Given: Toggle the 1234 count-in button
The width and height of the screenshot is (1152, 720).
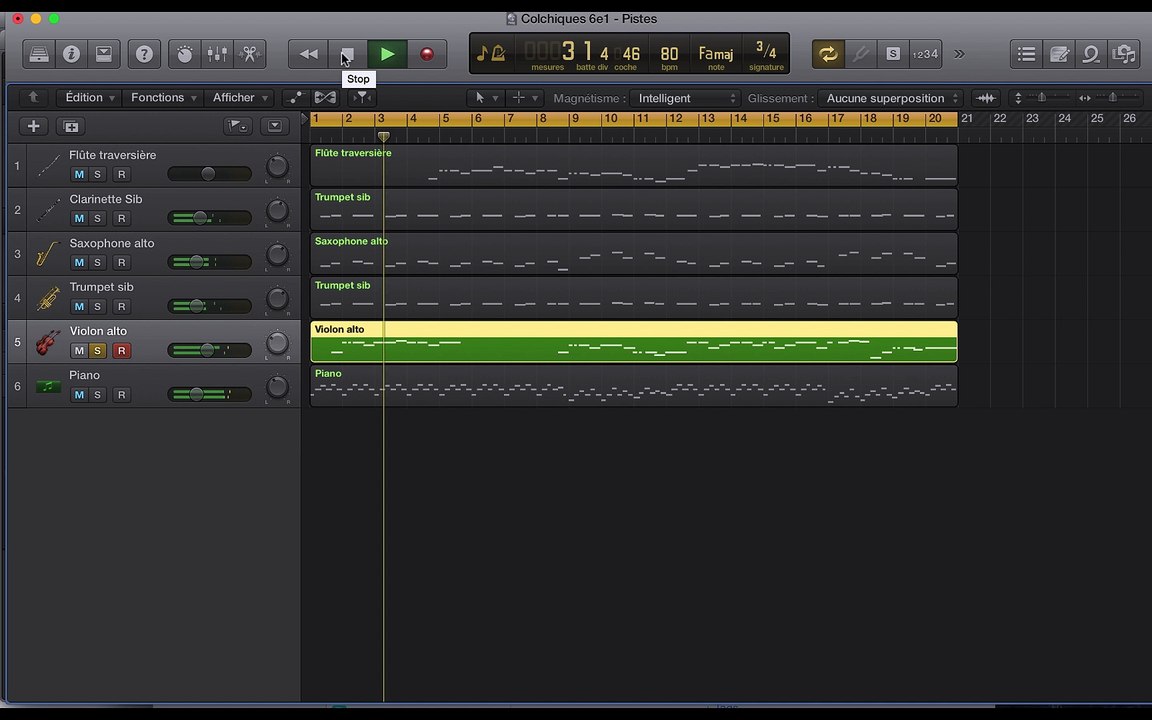Looking at the screenshot, I should coord(925,54).
